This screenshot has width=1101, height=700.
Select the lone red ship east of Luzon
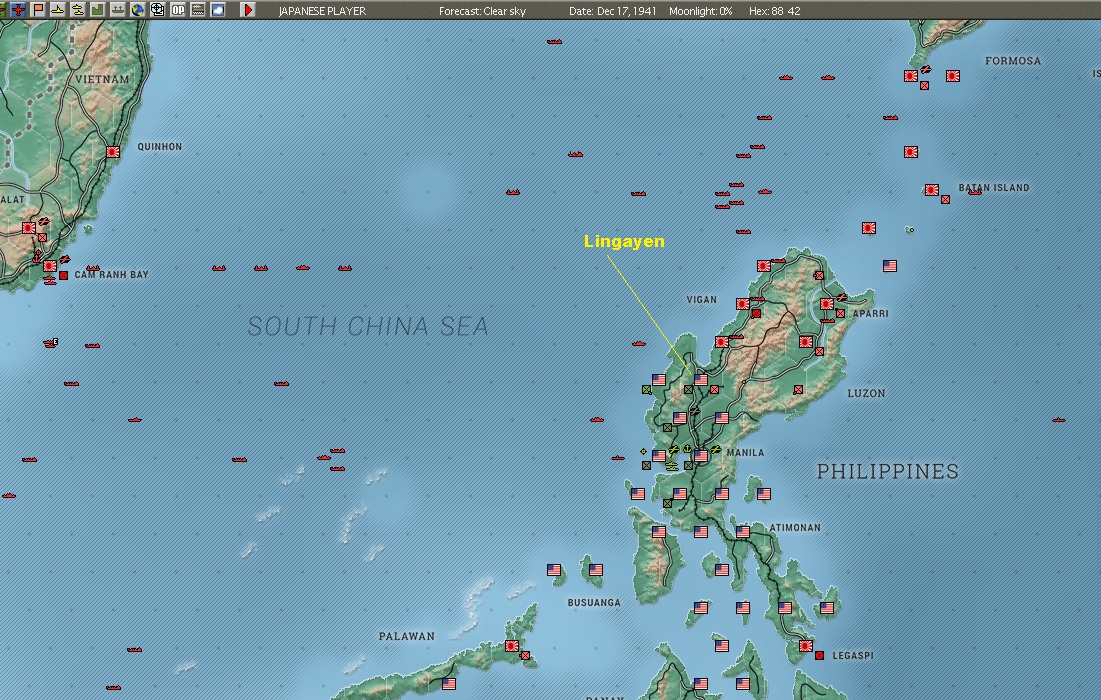(1059, 420)
